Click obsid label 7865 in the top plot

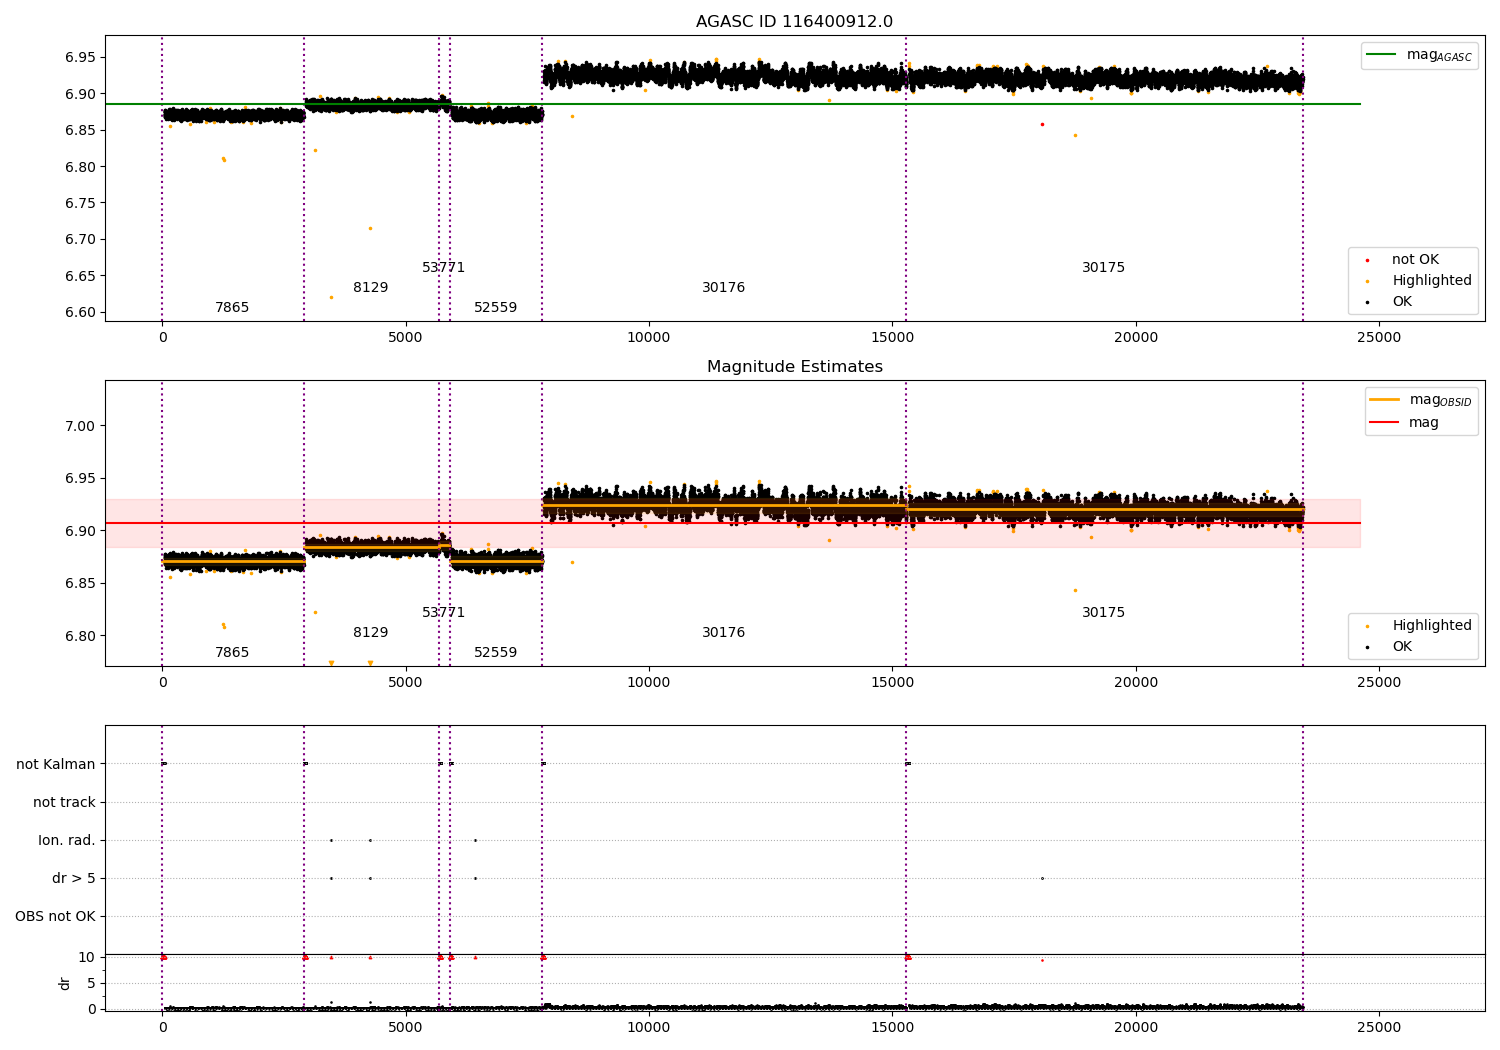coord(232,308)
